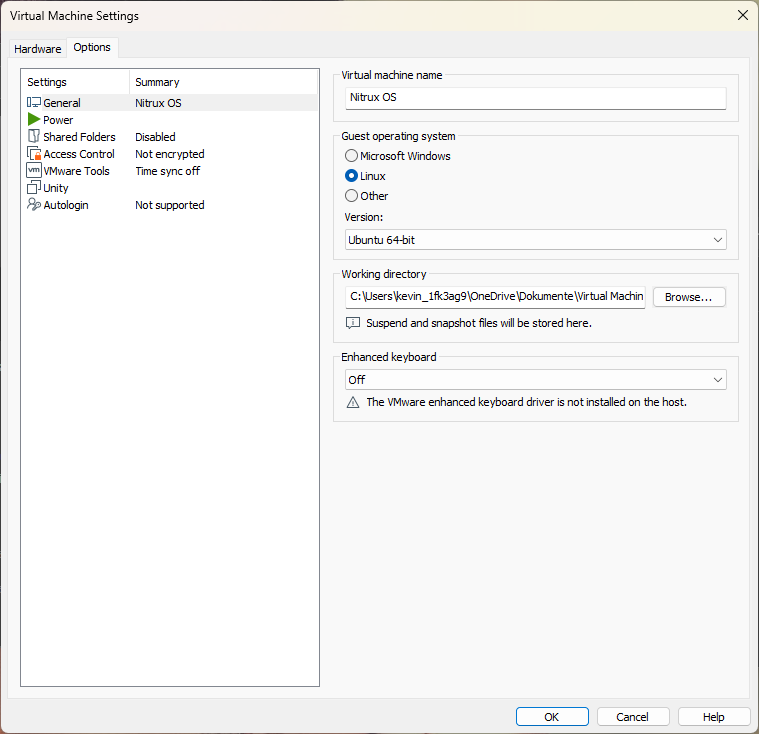
Task: Select the Unity row label
Action: coord(56,188)
